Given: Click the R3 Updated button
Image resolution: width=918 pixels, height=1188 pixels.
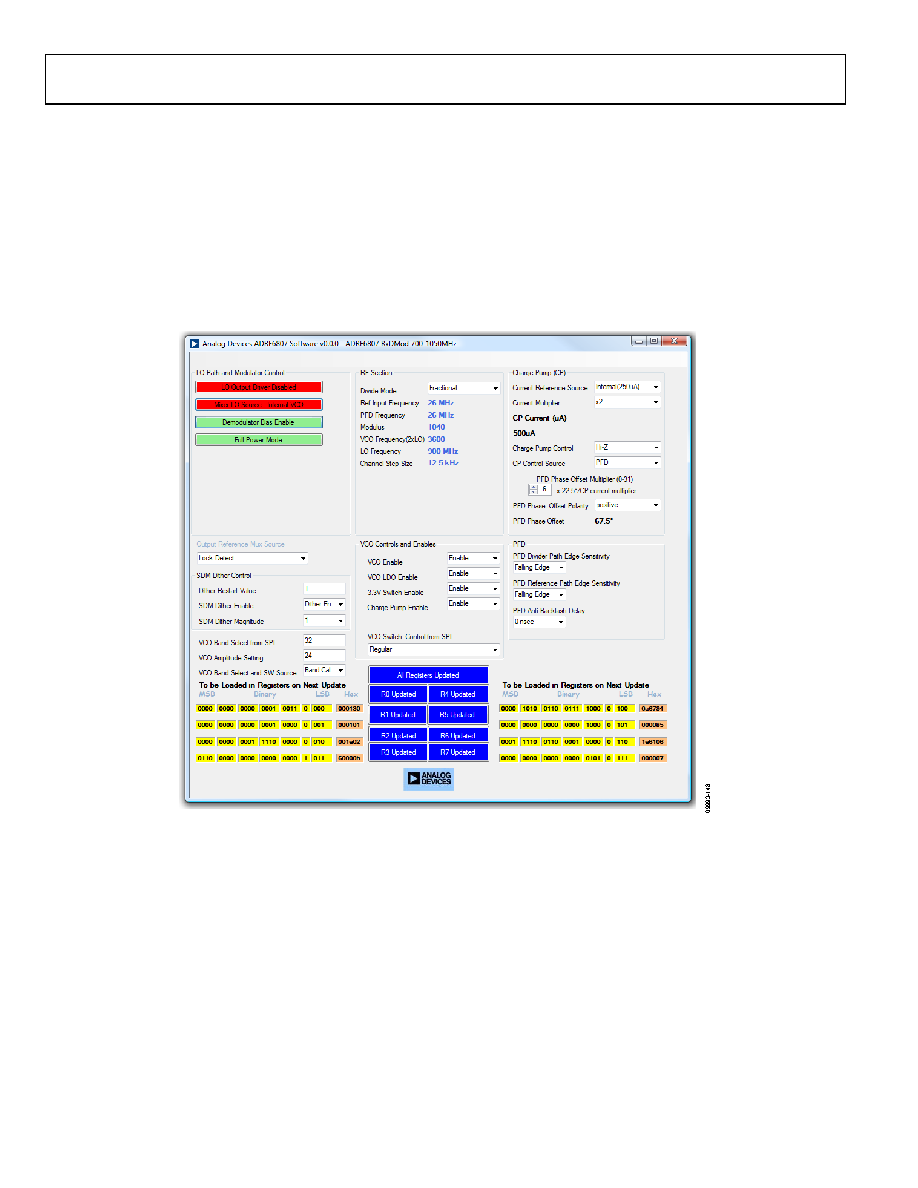Looking at the screenshot, I should [x=398, y=752].
